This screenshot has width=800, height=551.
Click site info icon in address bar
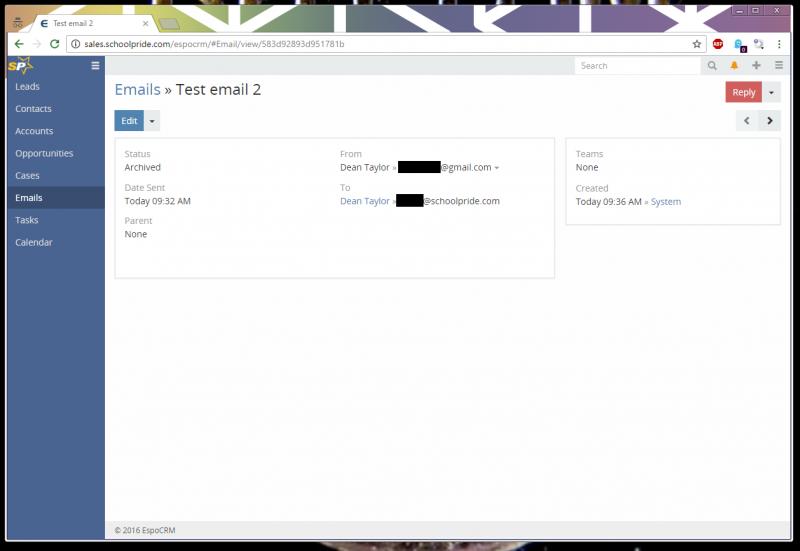pos(76,44)
